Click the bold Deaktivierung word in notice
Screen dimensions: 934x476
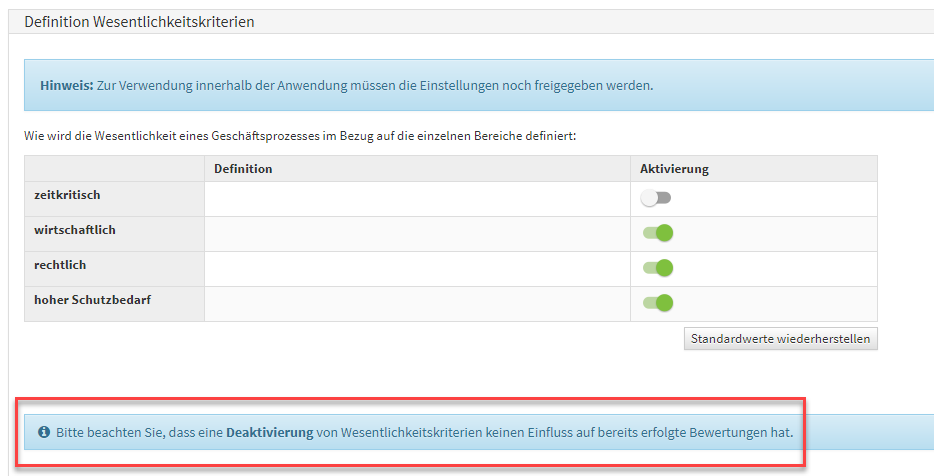tap(269, 433)
